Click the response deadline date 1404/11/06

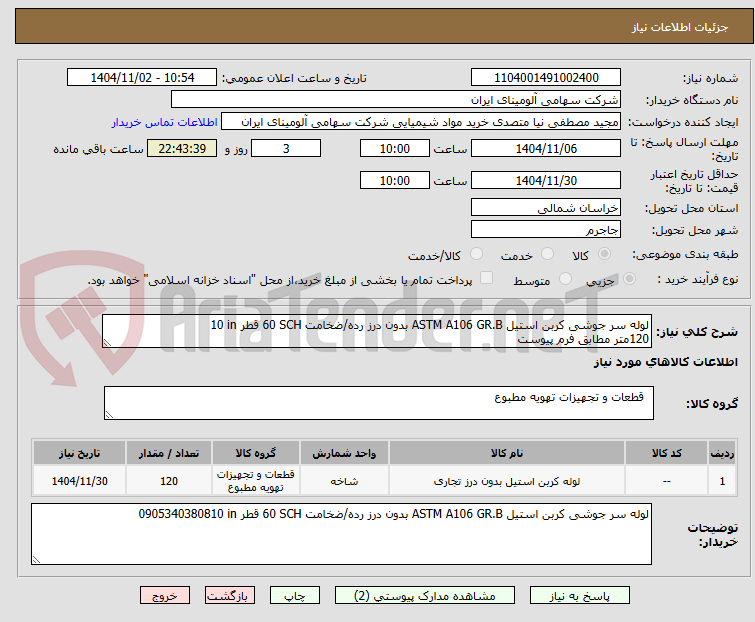(x=546, y=149)
